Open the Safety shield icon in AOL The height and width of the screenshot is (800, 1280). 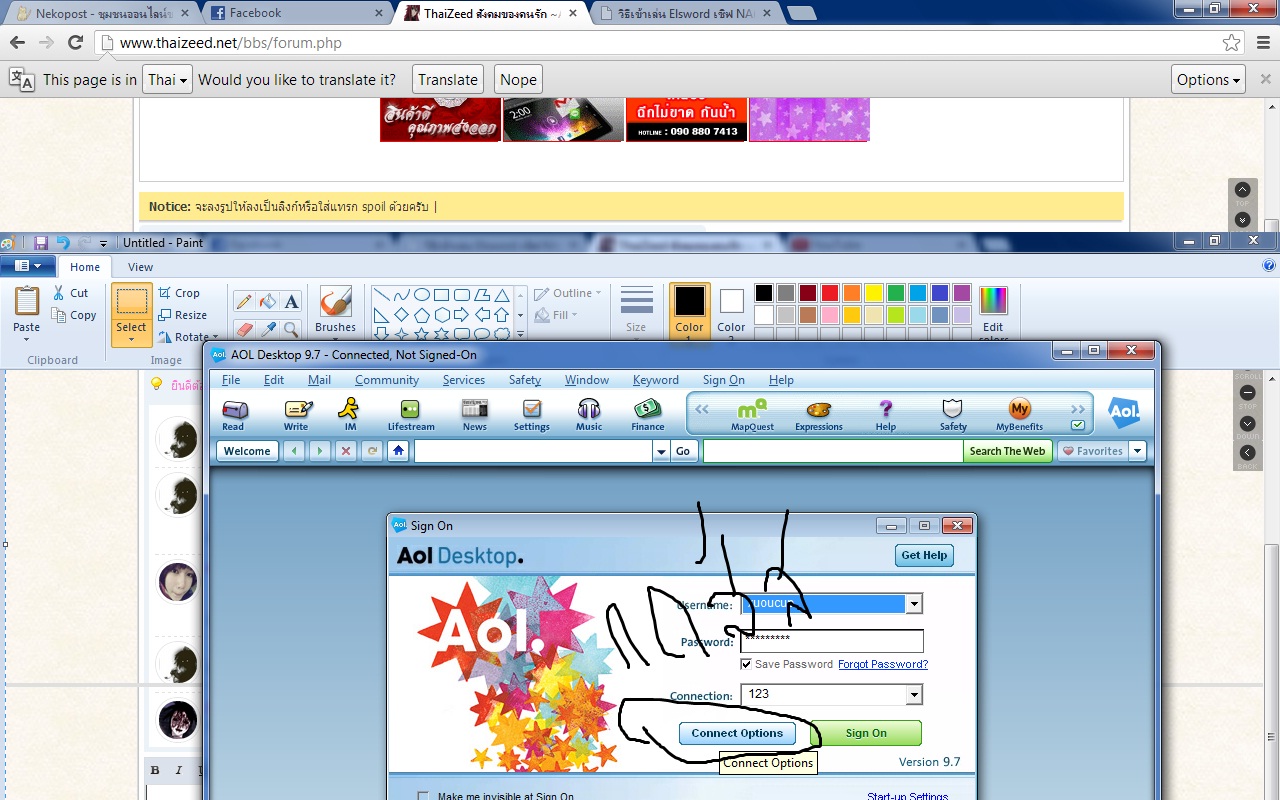(x=953, y=414)
